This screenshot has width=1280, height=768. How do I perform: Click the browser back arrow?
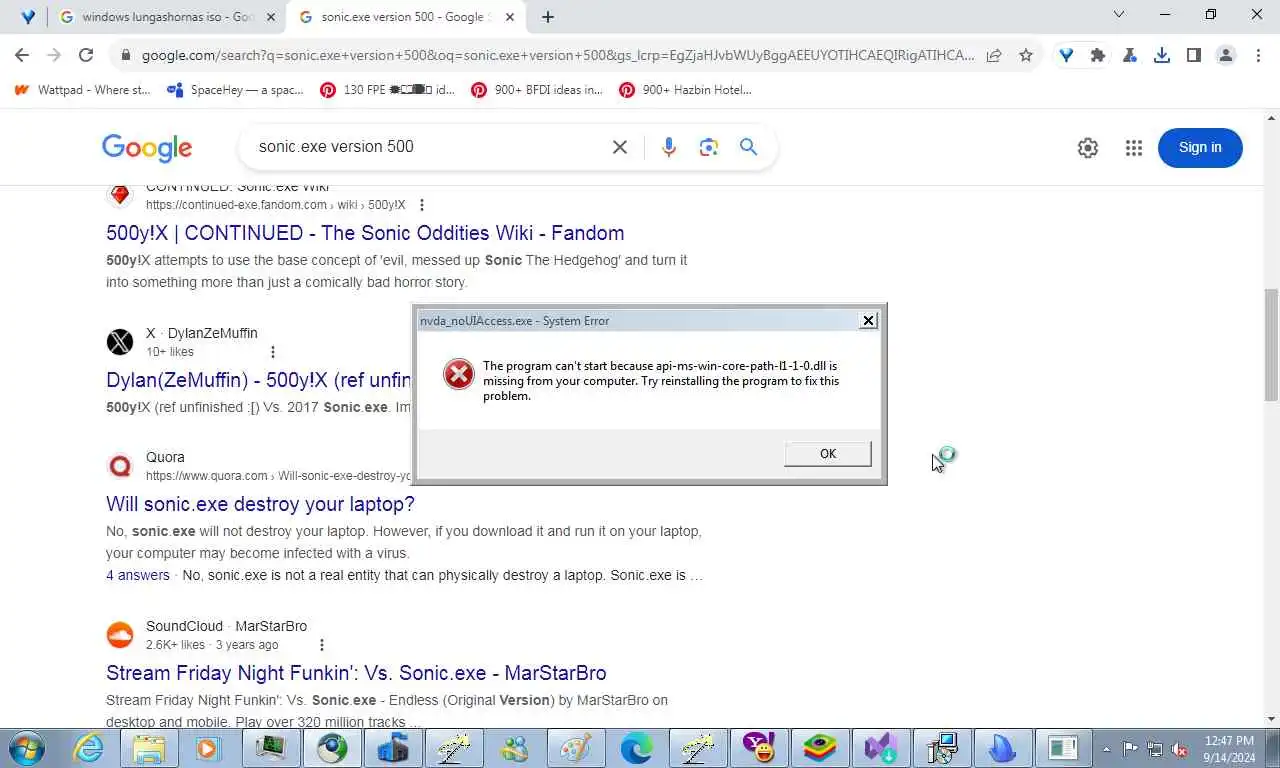[22, 55]
